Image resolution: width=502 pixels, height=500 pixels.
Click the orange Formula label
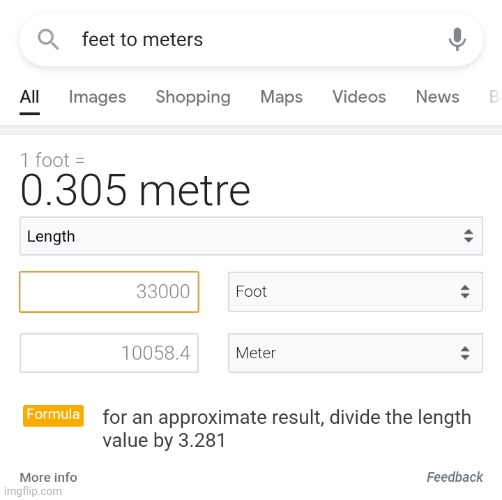pos(53,415)
